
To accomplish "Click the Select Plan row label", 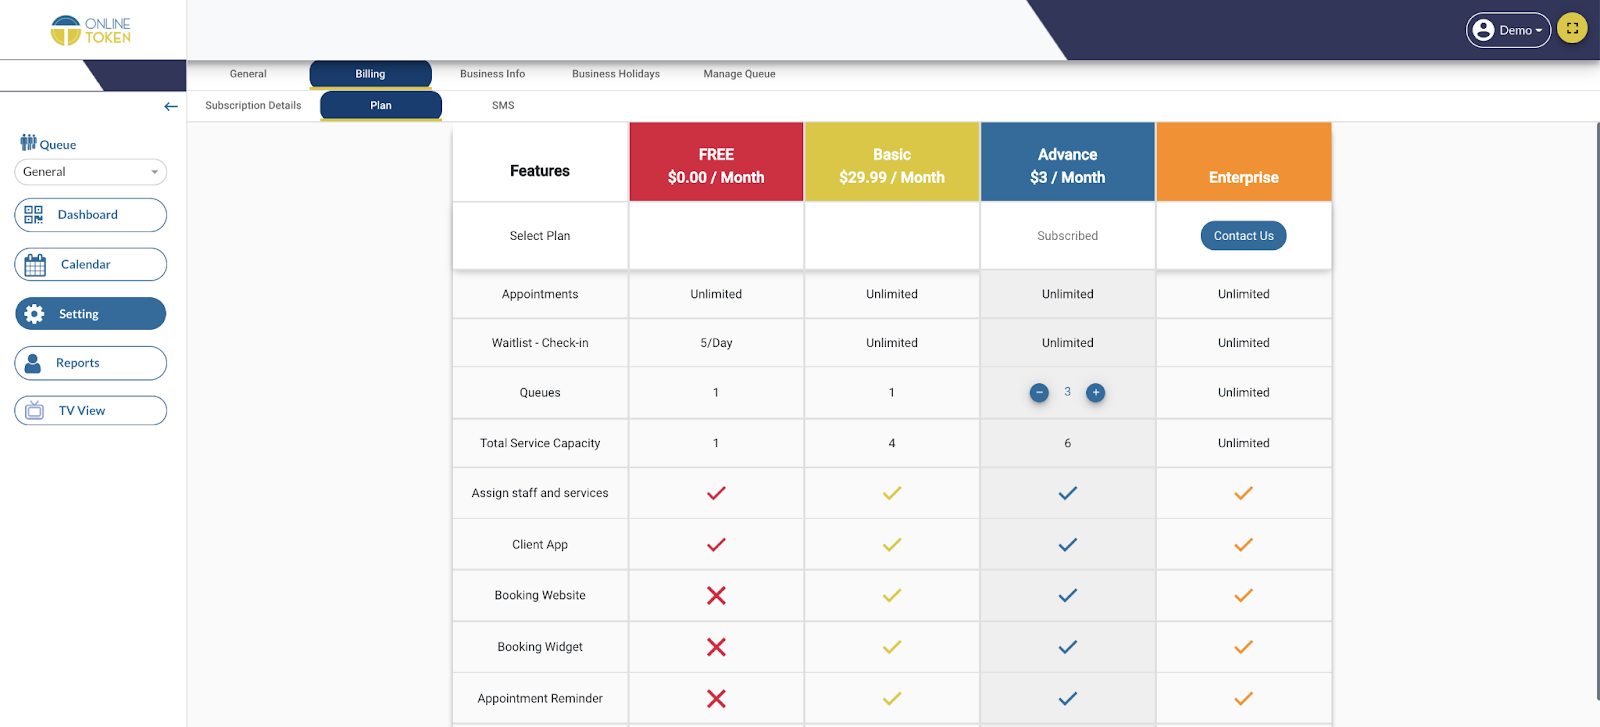I will (540, 236).
